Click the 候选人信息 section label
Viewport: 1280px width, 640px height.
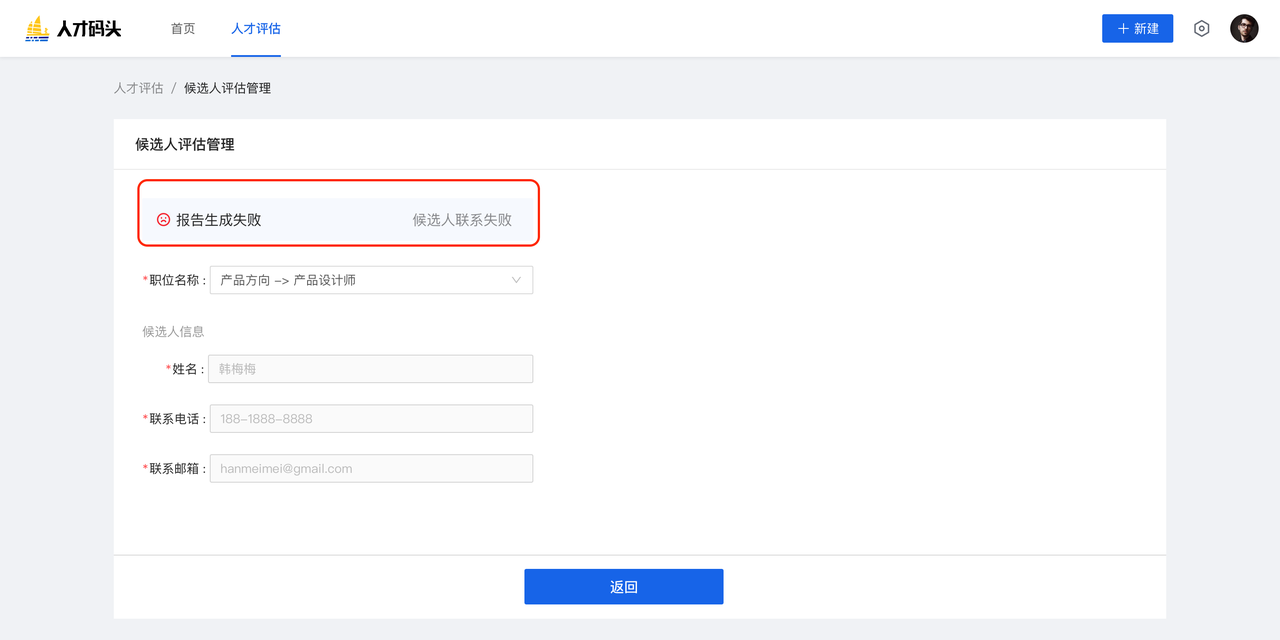[173, 331]
